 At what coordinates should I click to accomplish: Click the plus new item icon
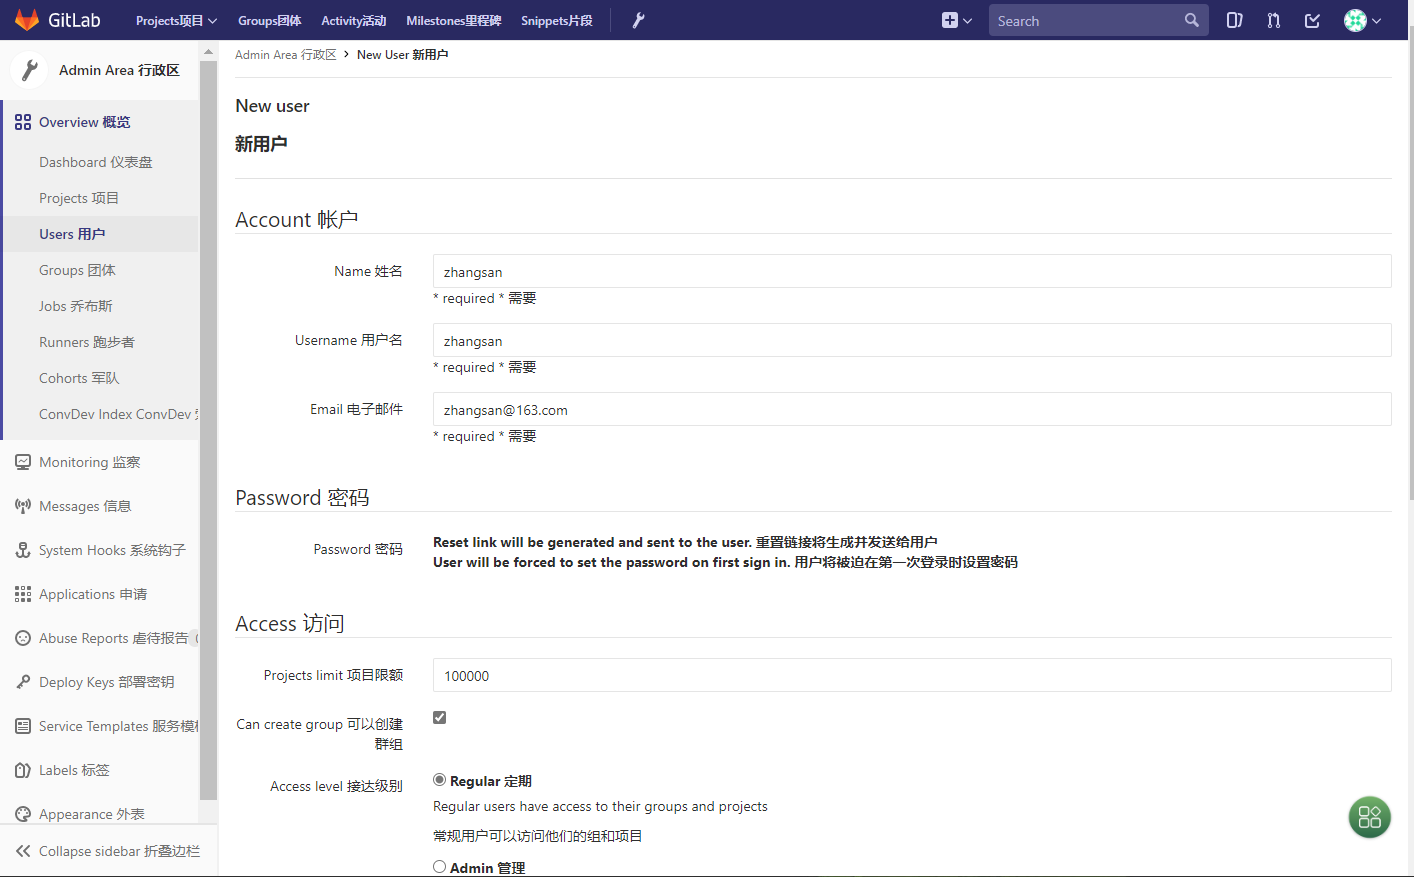point(949,20)
